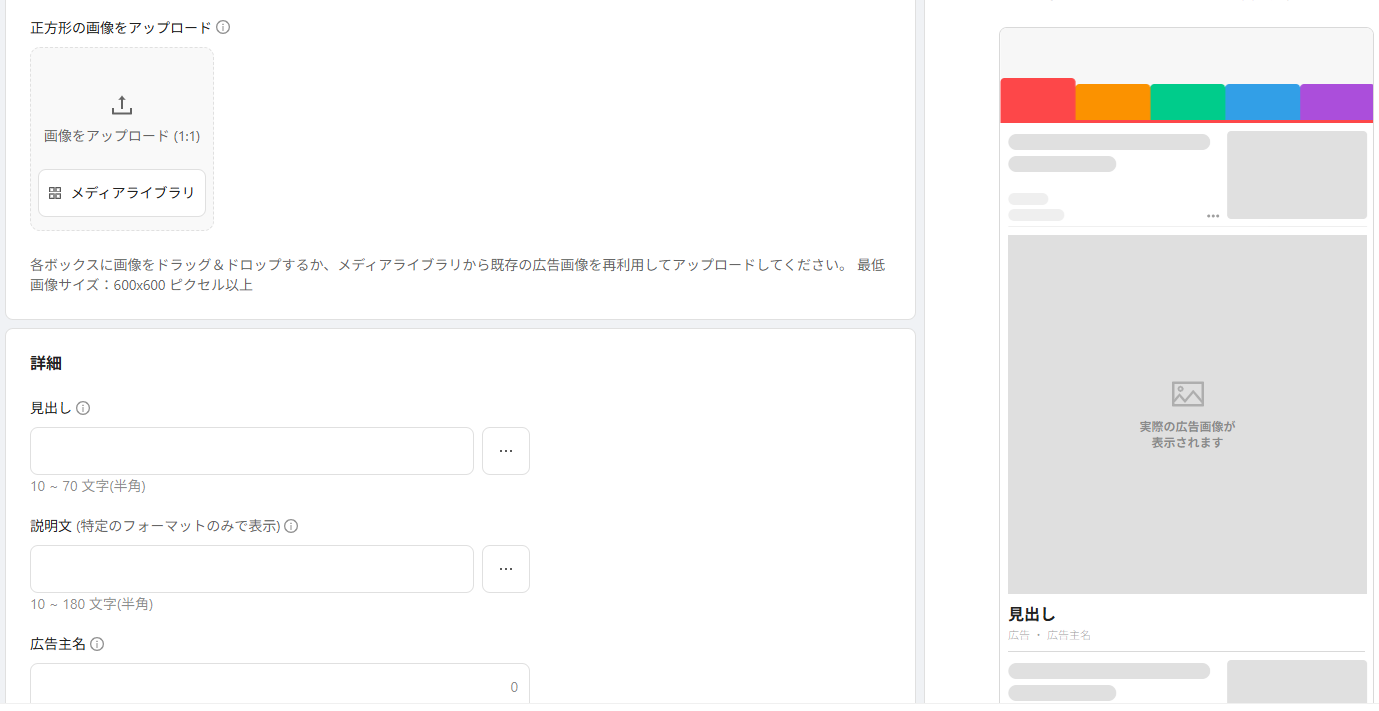Focus the 見出し headline input field
Image resolution: width=1379 pixels, height=711 pixels.
click(x=252, y=451)
